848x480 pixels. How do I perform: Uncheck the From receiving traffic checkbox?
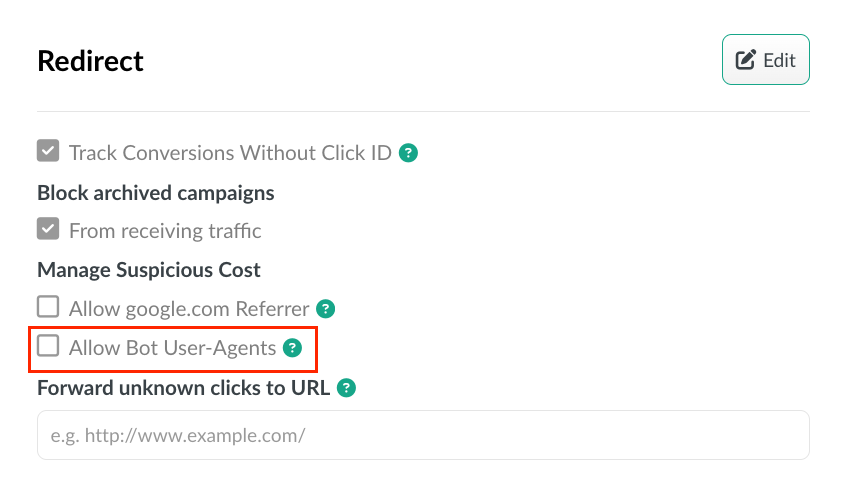(x=48, y=229)
